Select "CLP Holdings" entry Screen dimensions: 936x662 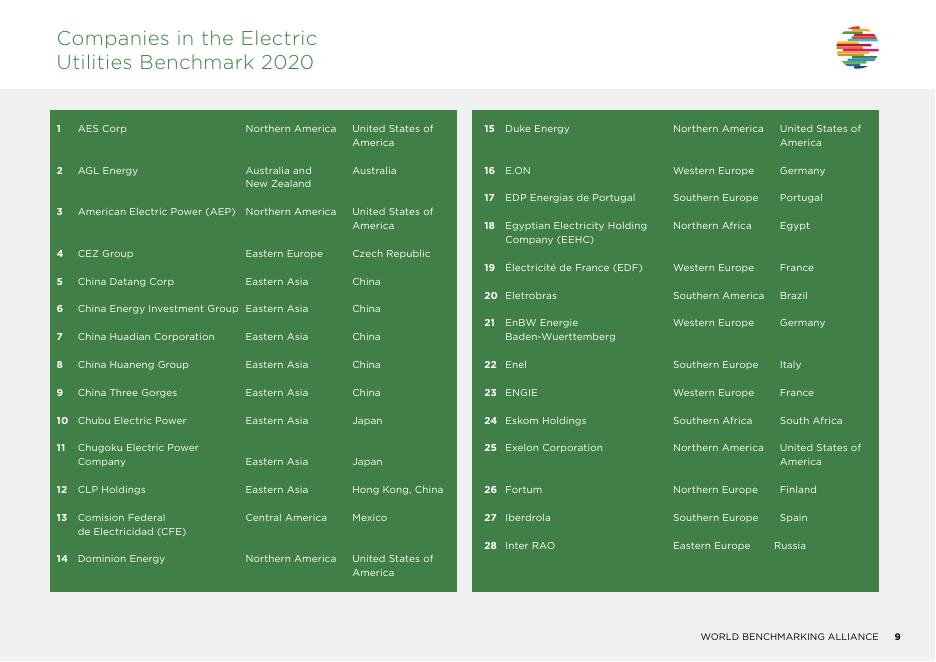click(x=111, y=490)
